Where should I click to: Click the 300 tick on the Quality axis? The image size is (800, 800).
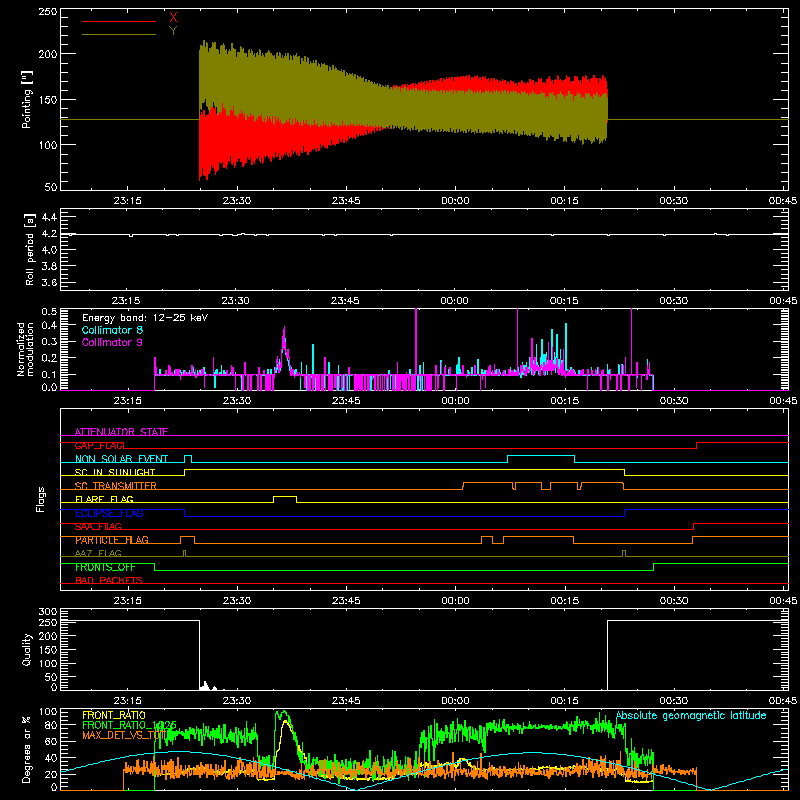point(48,611)
